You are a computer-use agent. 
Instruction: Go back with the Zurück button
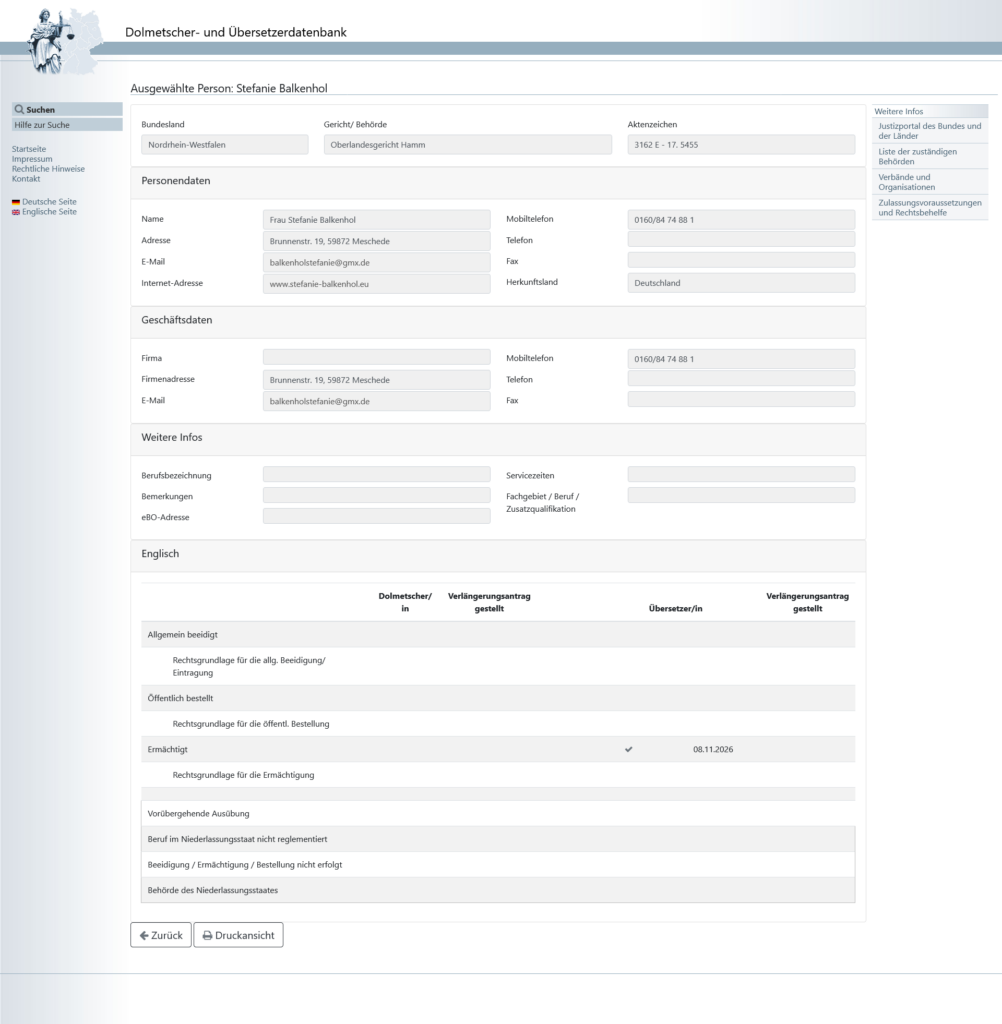pos(161,935)
